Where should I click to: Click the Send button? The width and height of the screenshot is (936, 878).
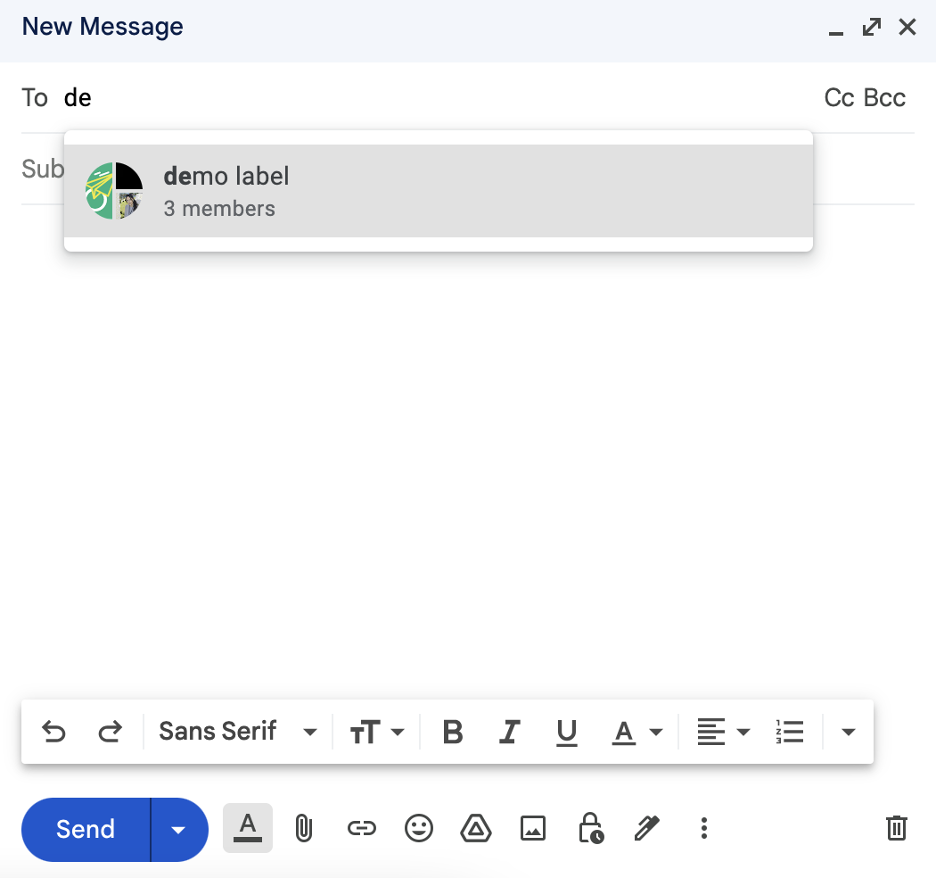[84, 828]
